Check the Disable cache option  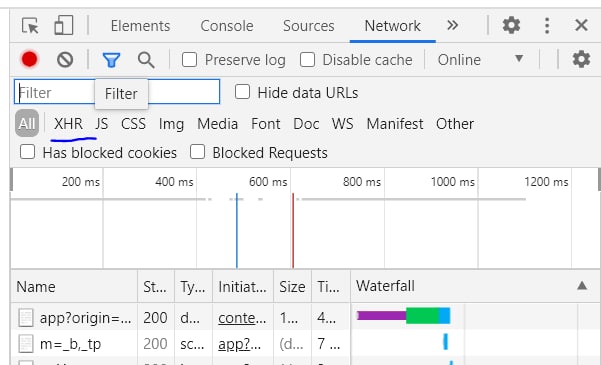(x=307, y=60)
